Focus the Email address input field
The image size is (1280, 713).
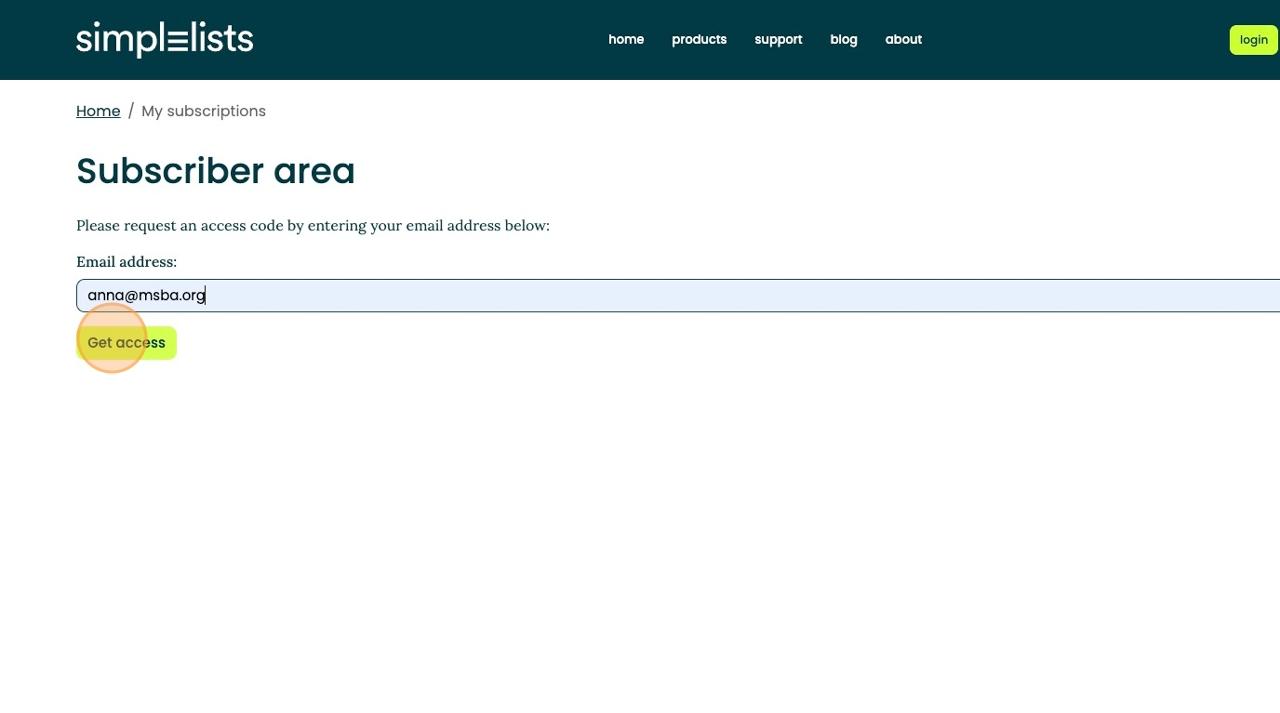tap(678, 295)
